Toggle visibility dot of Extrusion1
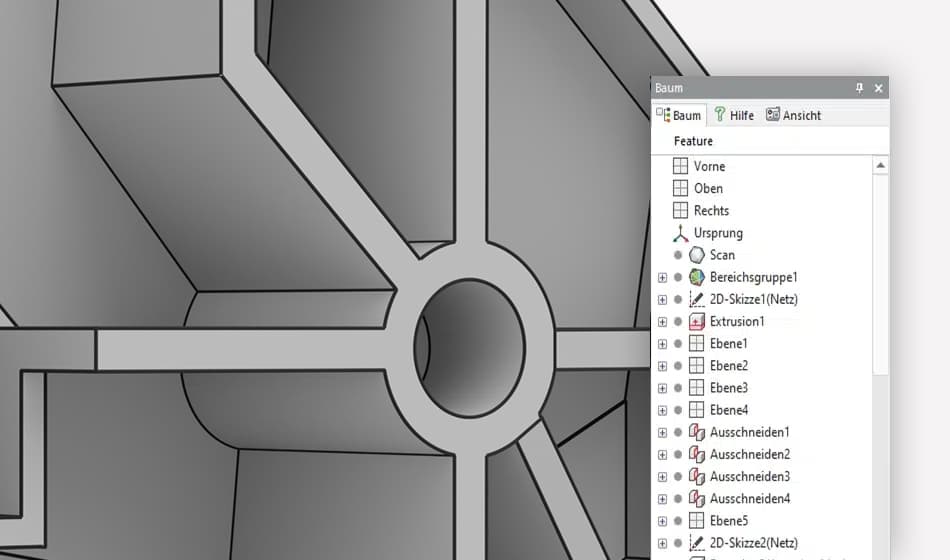Viewport: 950px width, 560px height. 678,321
